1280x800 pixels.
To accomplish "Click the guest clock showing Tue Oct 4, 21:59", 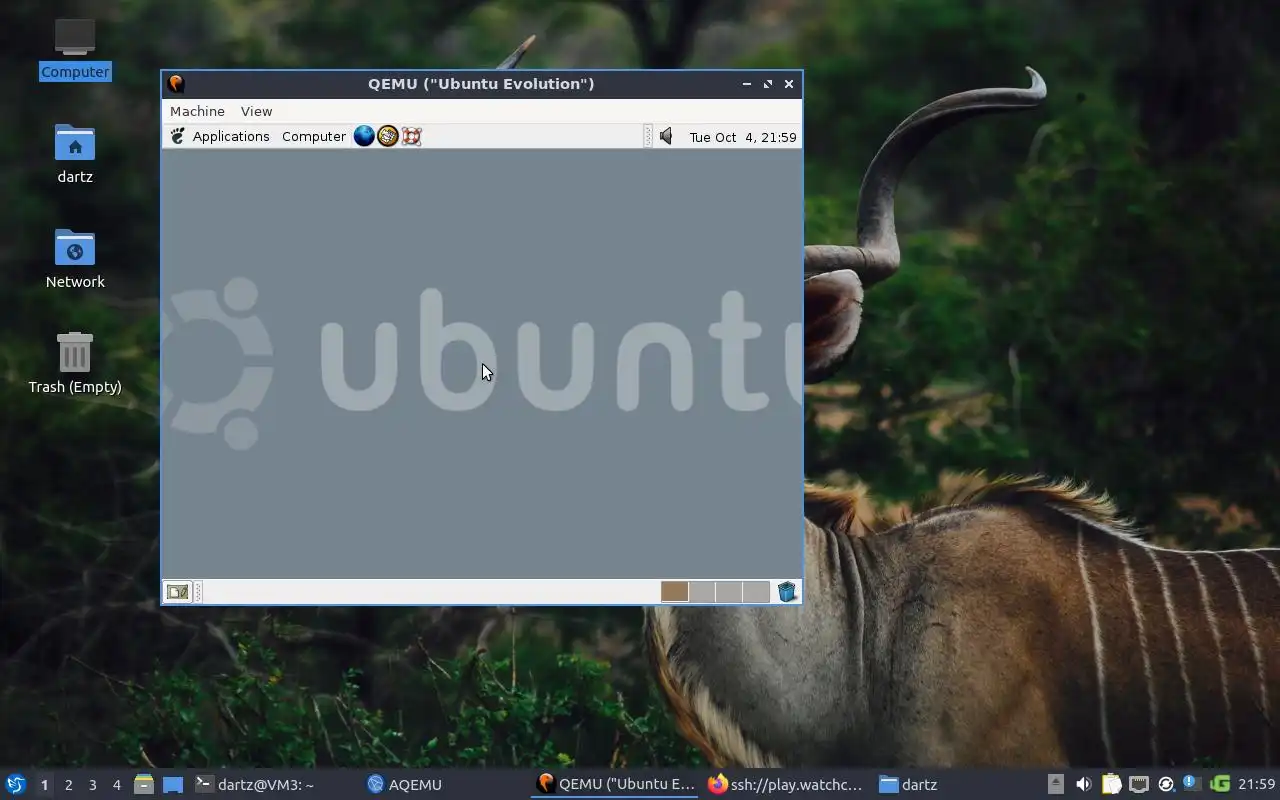I will point(743,137).
